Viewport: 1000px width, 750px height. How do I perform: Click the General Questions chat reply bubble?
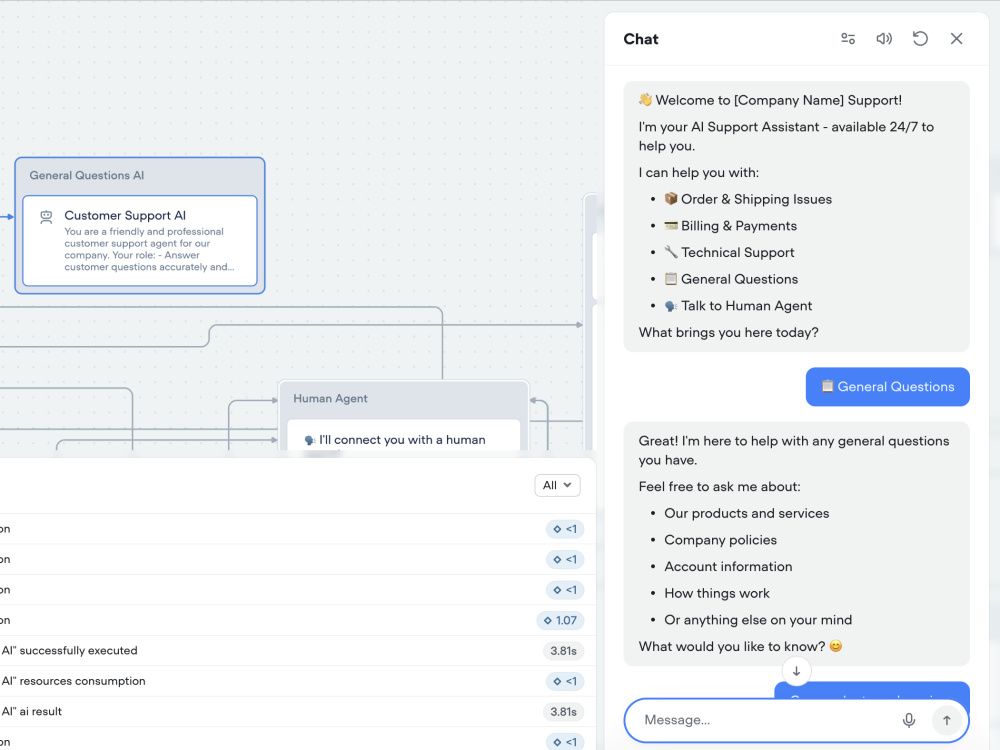coord(887,386)
